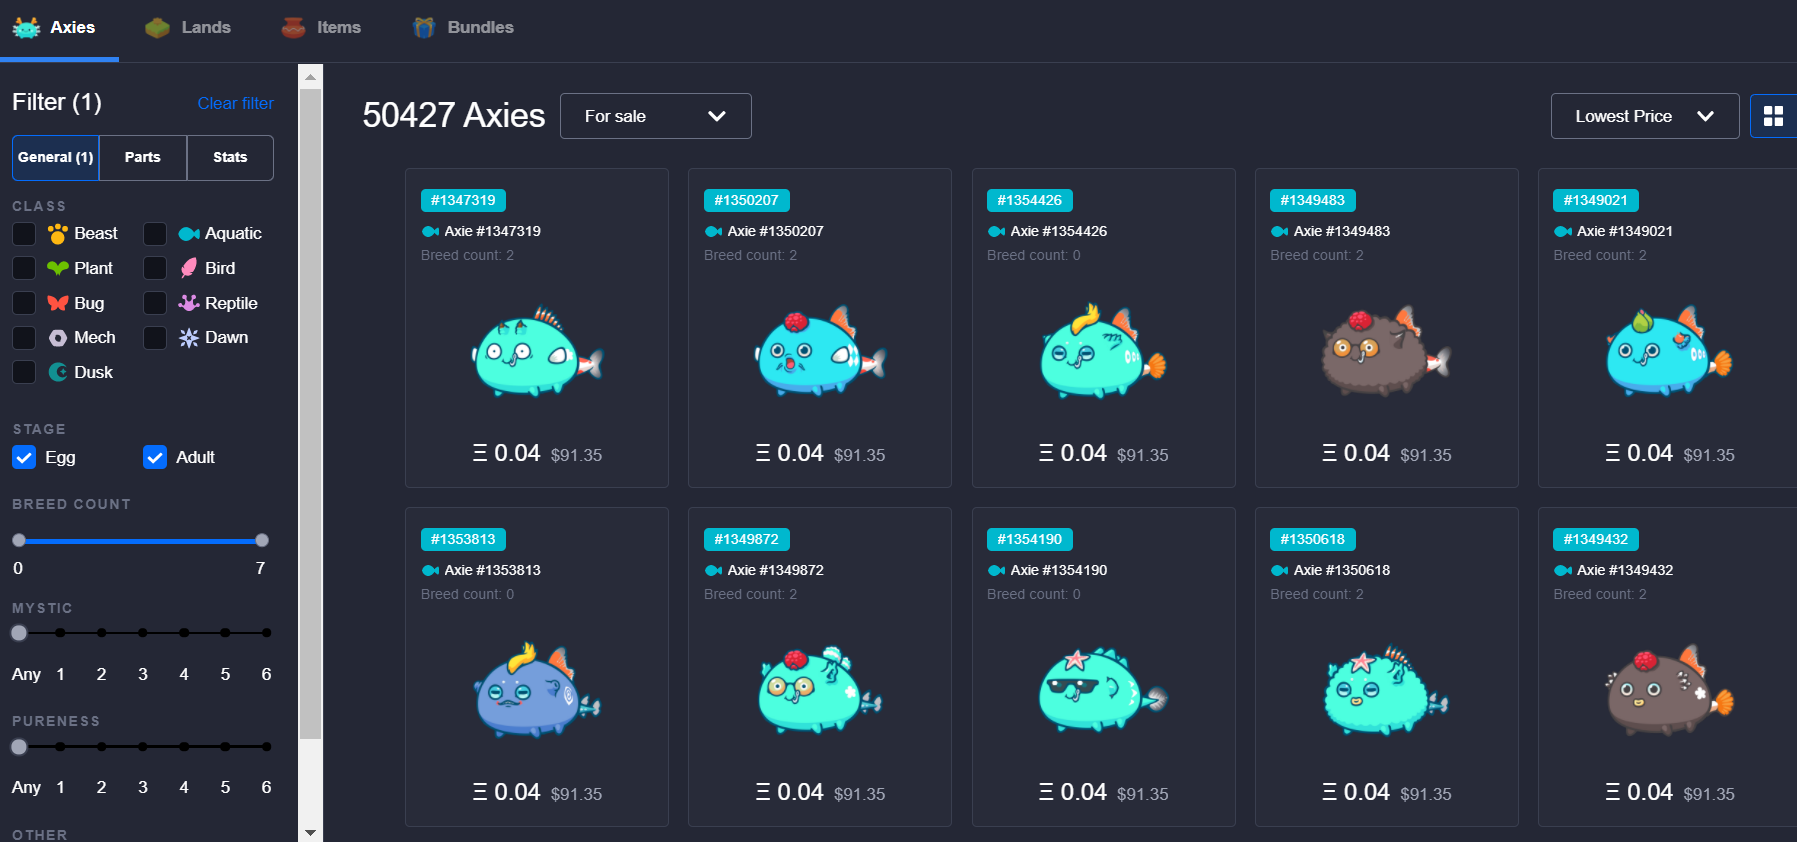Open the #1349872 ID badge

tap(746, 539)
